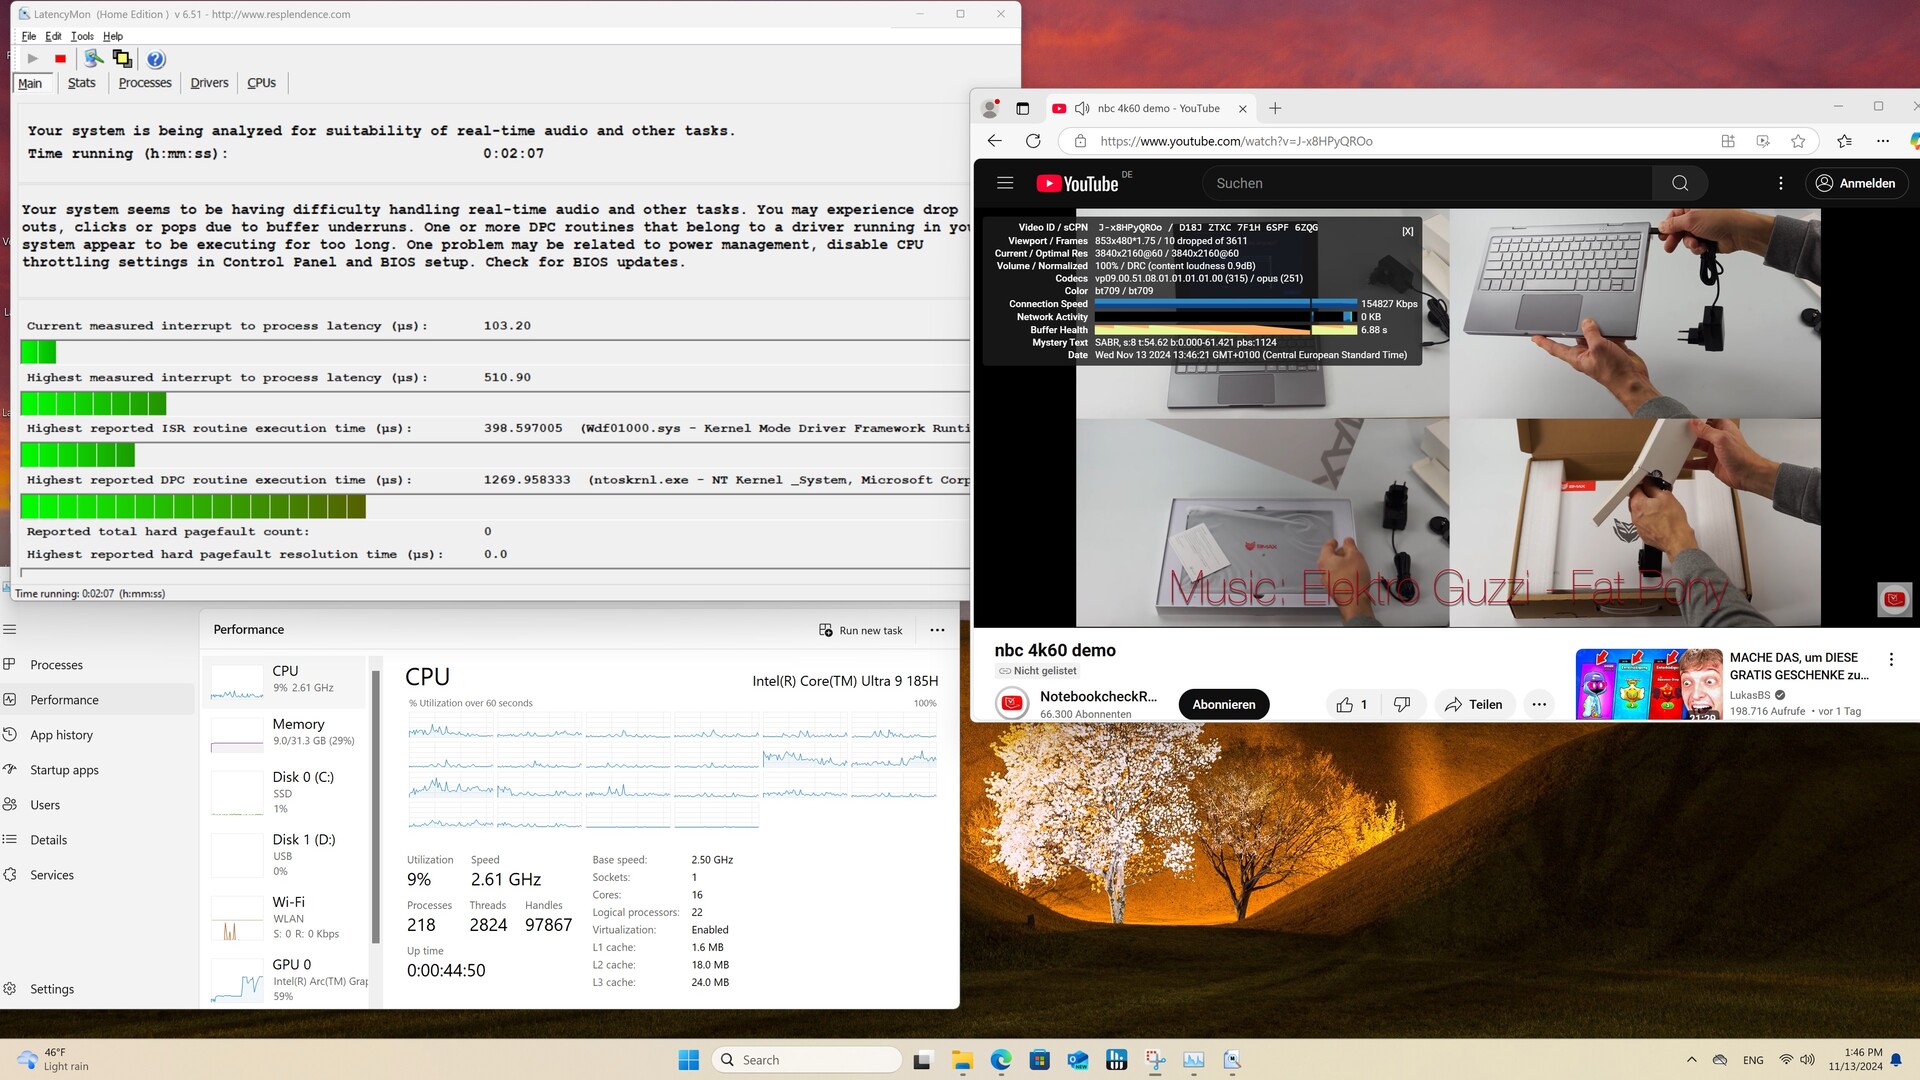The height and width of the screenshot is (1080, 1920).
Task: Open the browser favorites list icon
Action: click(1845, 141)
